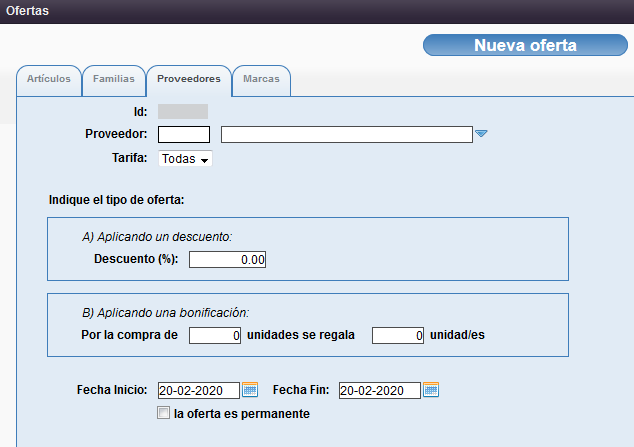Click the greyed Id field
This screenshot has height=447, width=634.
point(183,112)
